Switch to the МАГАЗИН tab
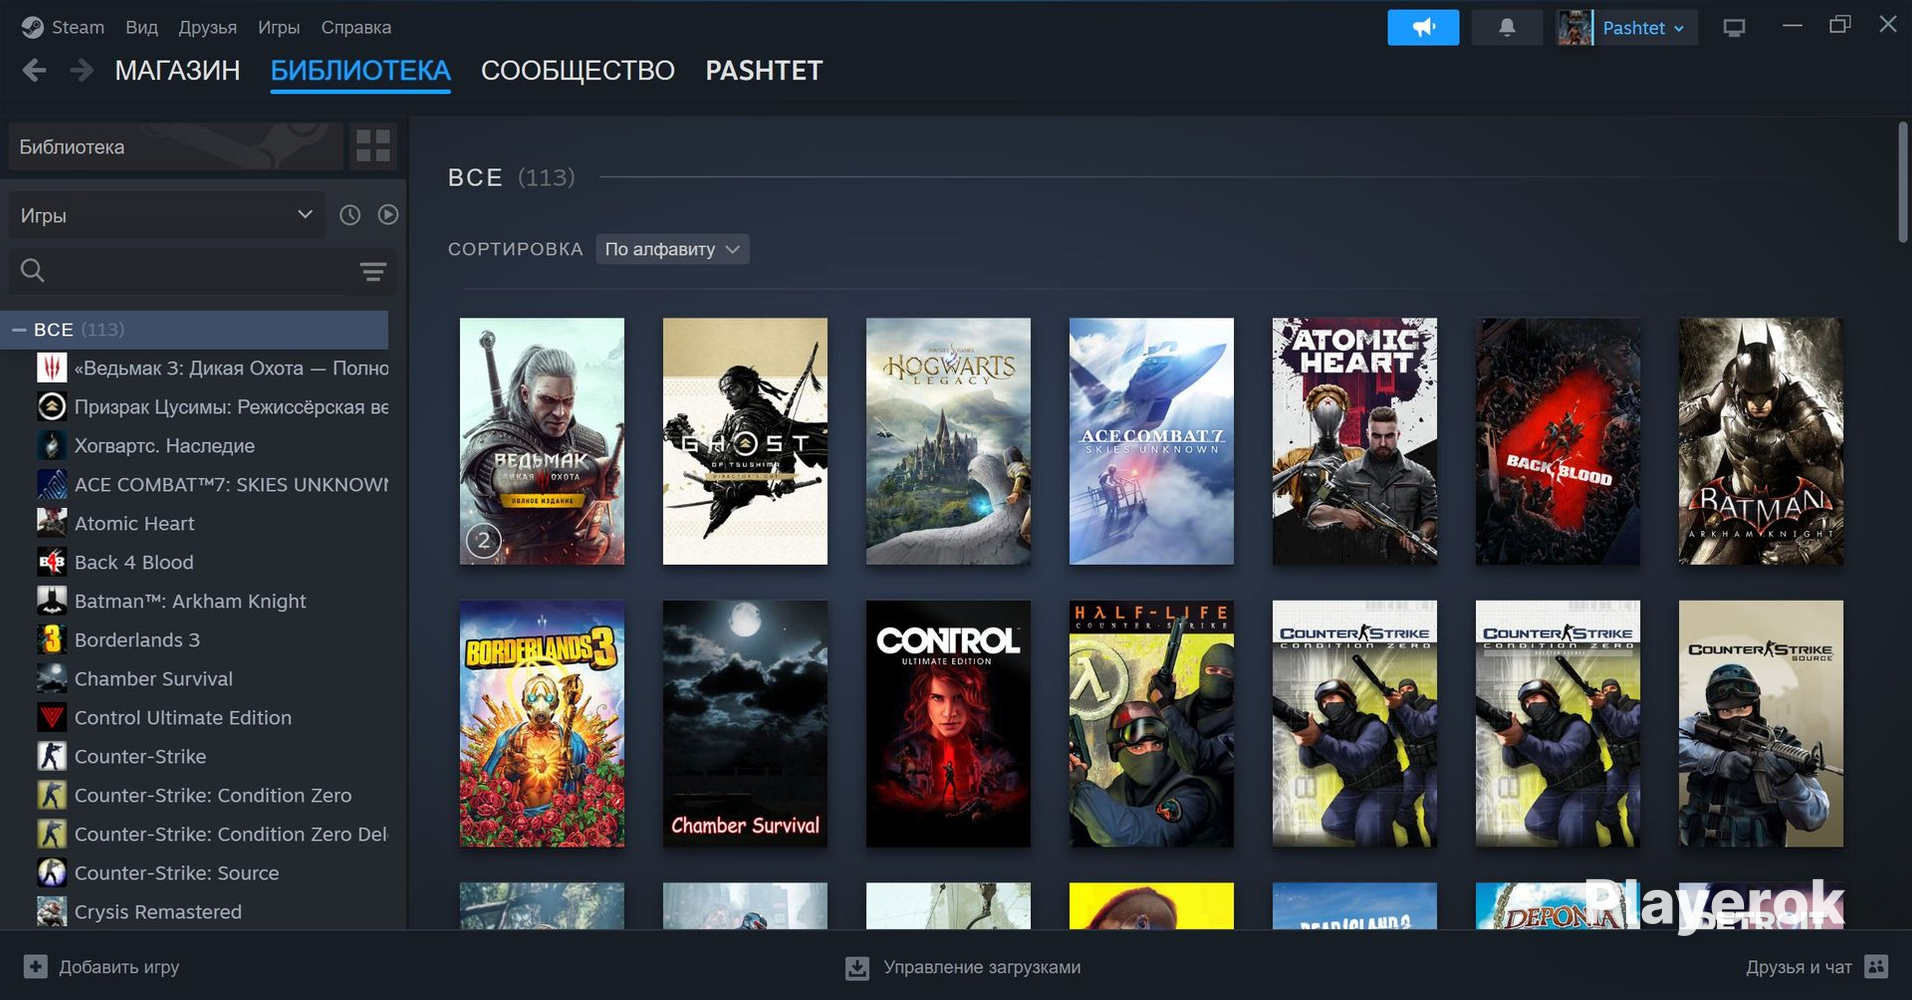Screen dimensions: 1912x1000 [x=177, y=70]
